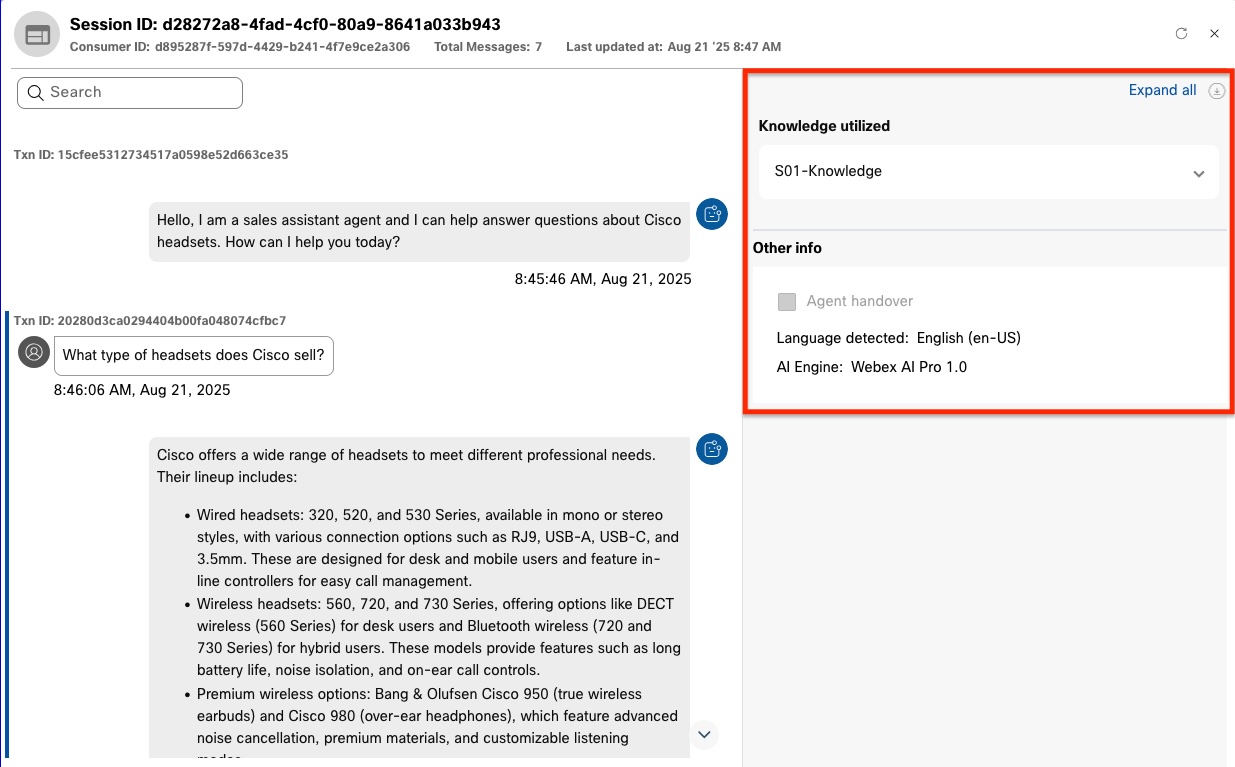Screen dimensions: 1235x767
Task: Click the Webex AI Pro 1.0 engine text
Action: pyautogui.click(x=908, y=367)
